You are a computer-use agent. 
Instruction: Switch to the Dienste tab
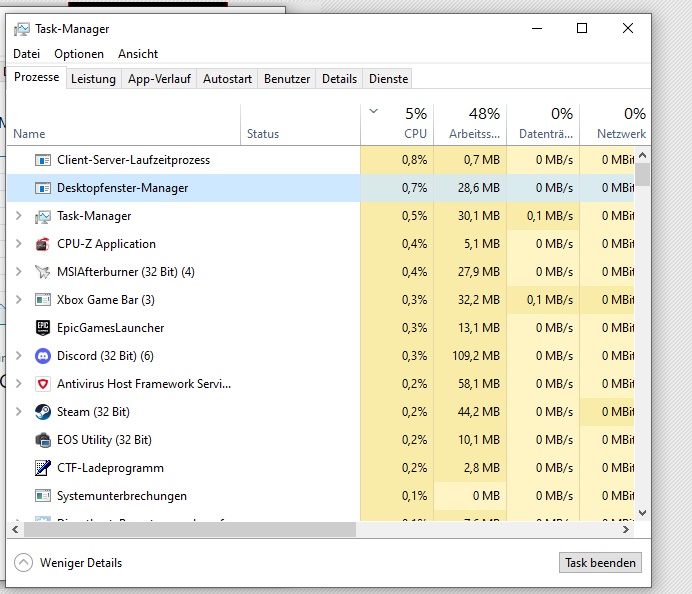388,79
